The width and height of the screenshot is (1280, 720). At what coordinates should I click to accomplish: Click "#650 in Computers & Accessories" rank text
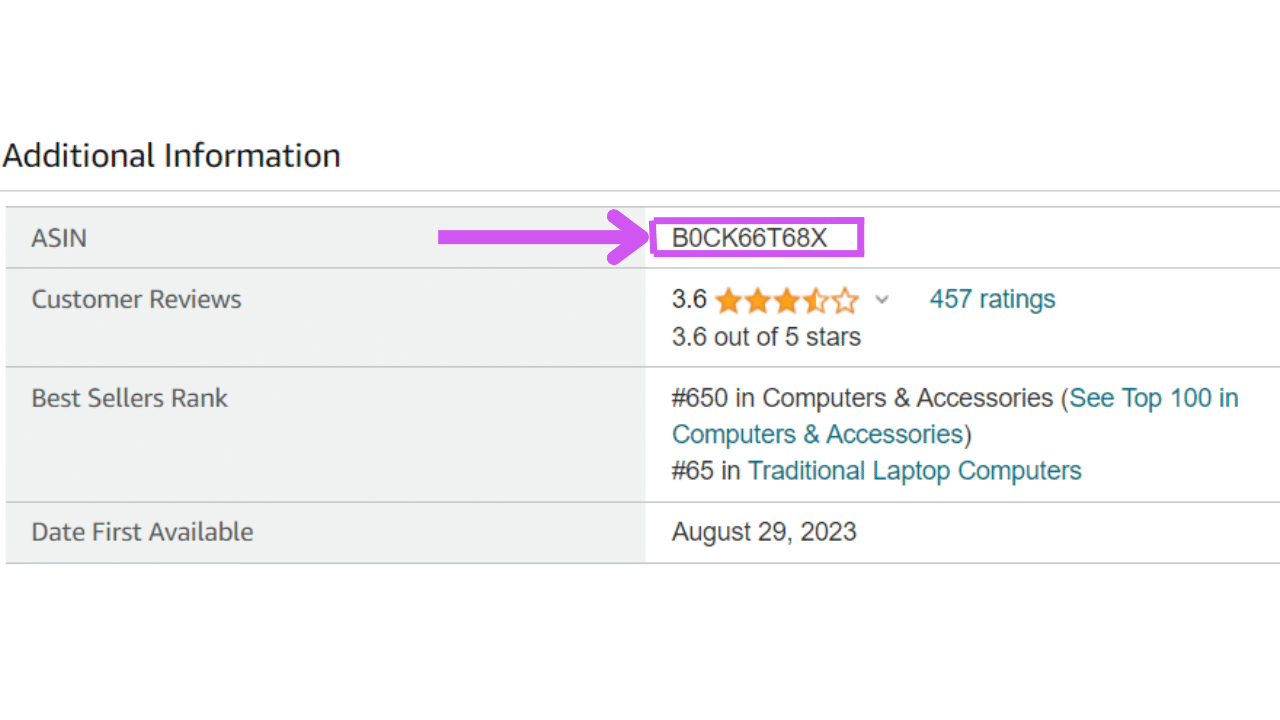tap(862, 398)
